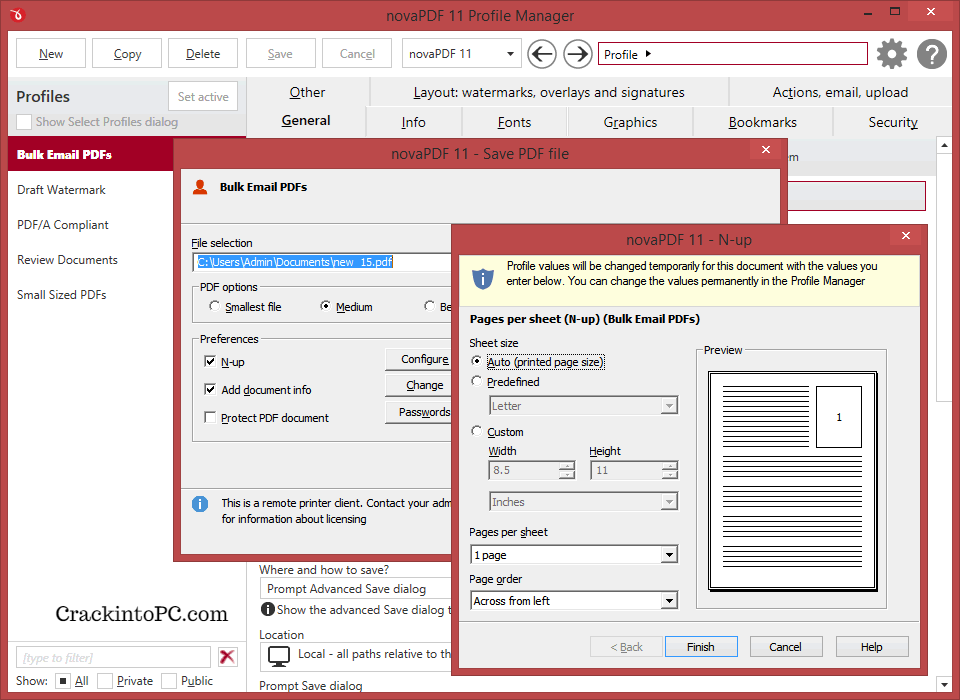This screenshot has height=700, width=960.
Task: Uncheck Add document info checkbox
Action: coord(209,390)
